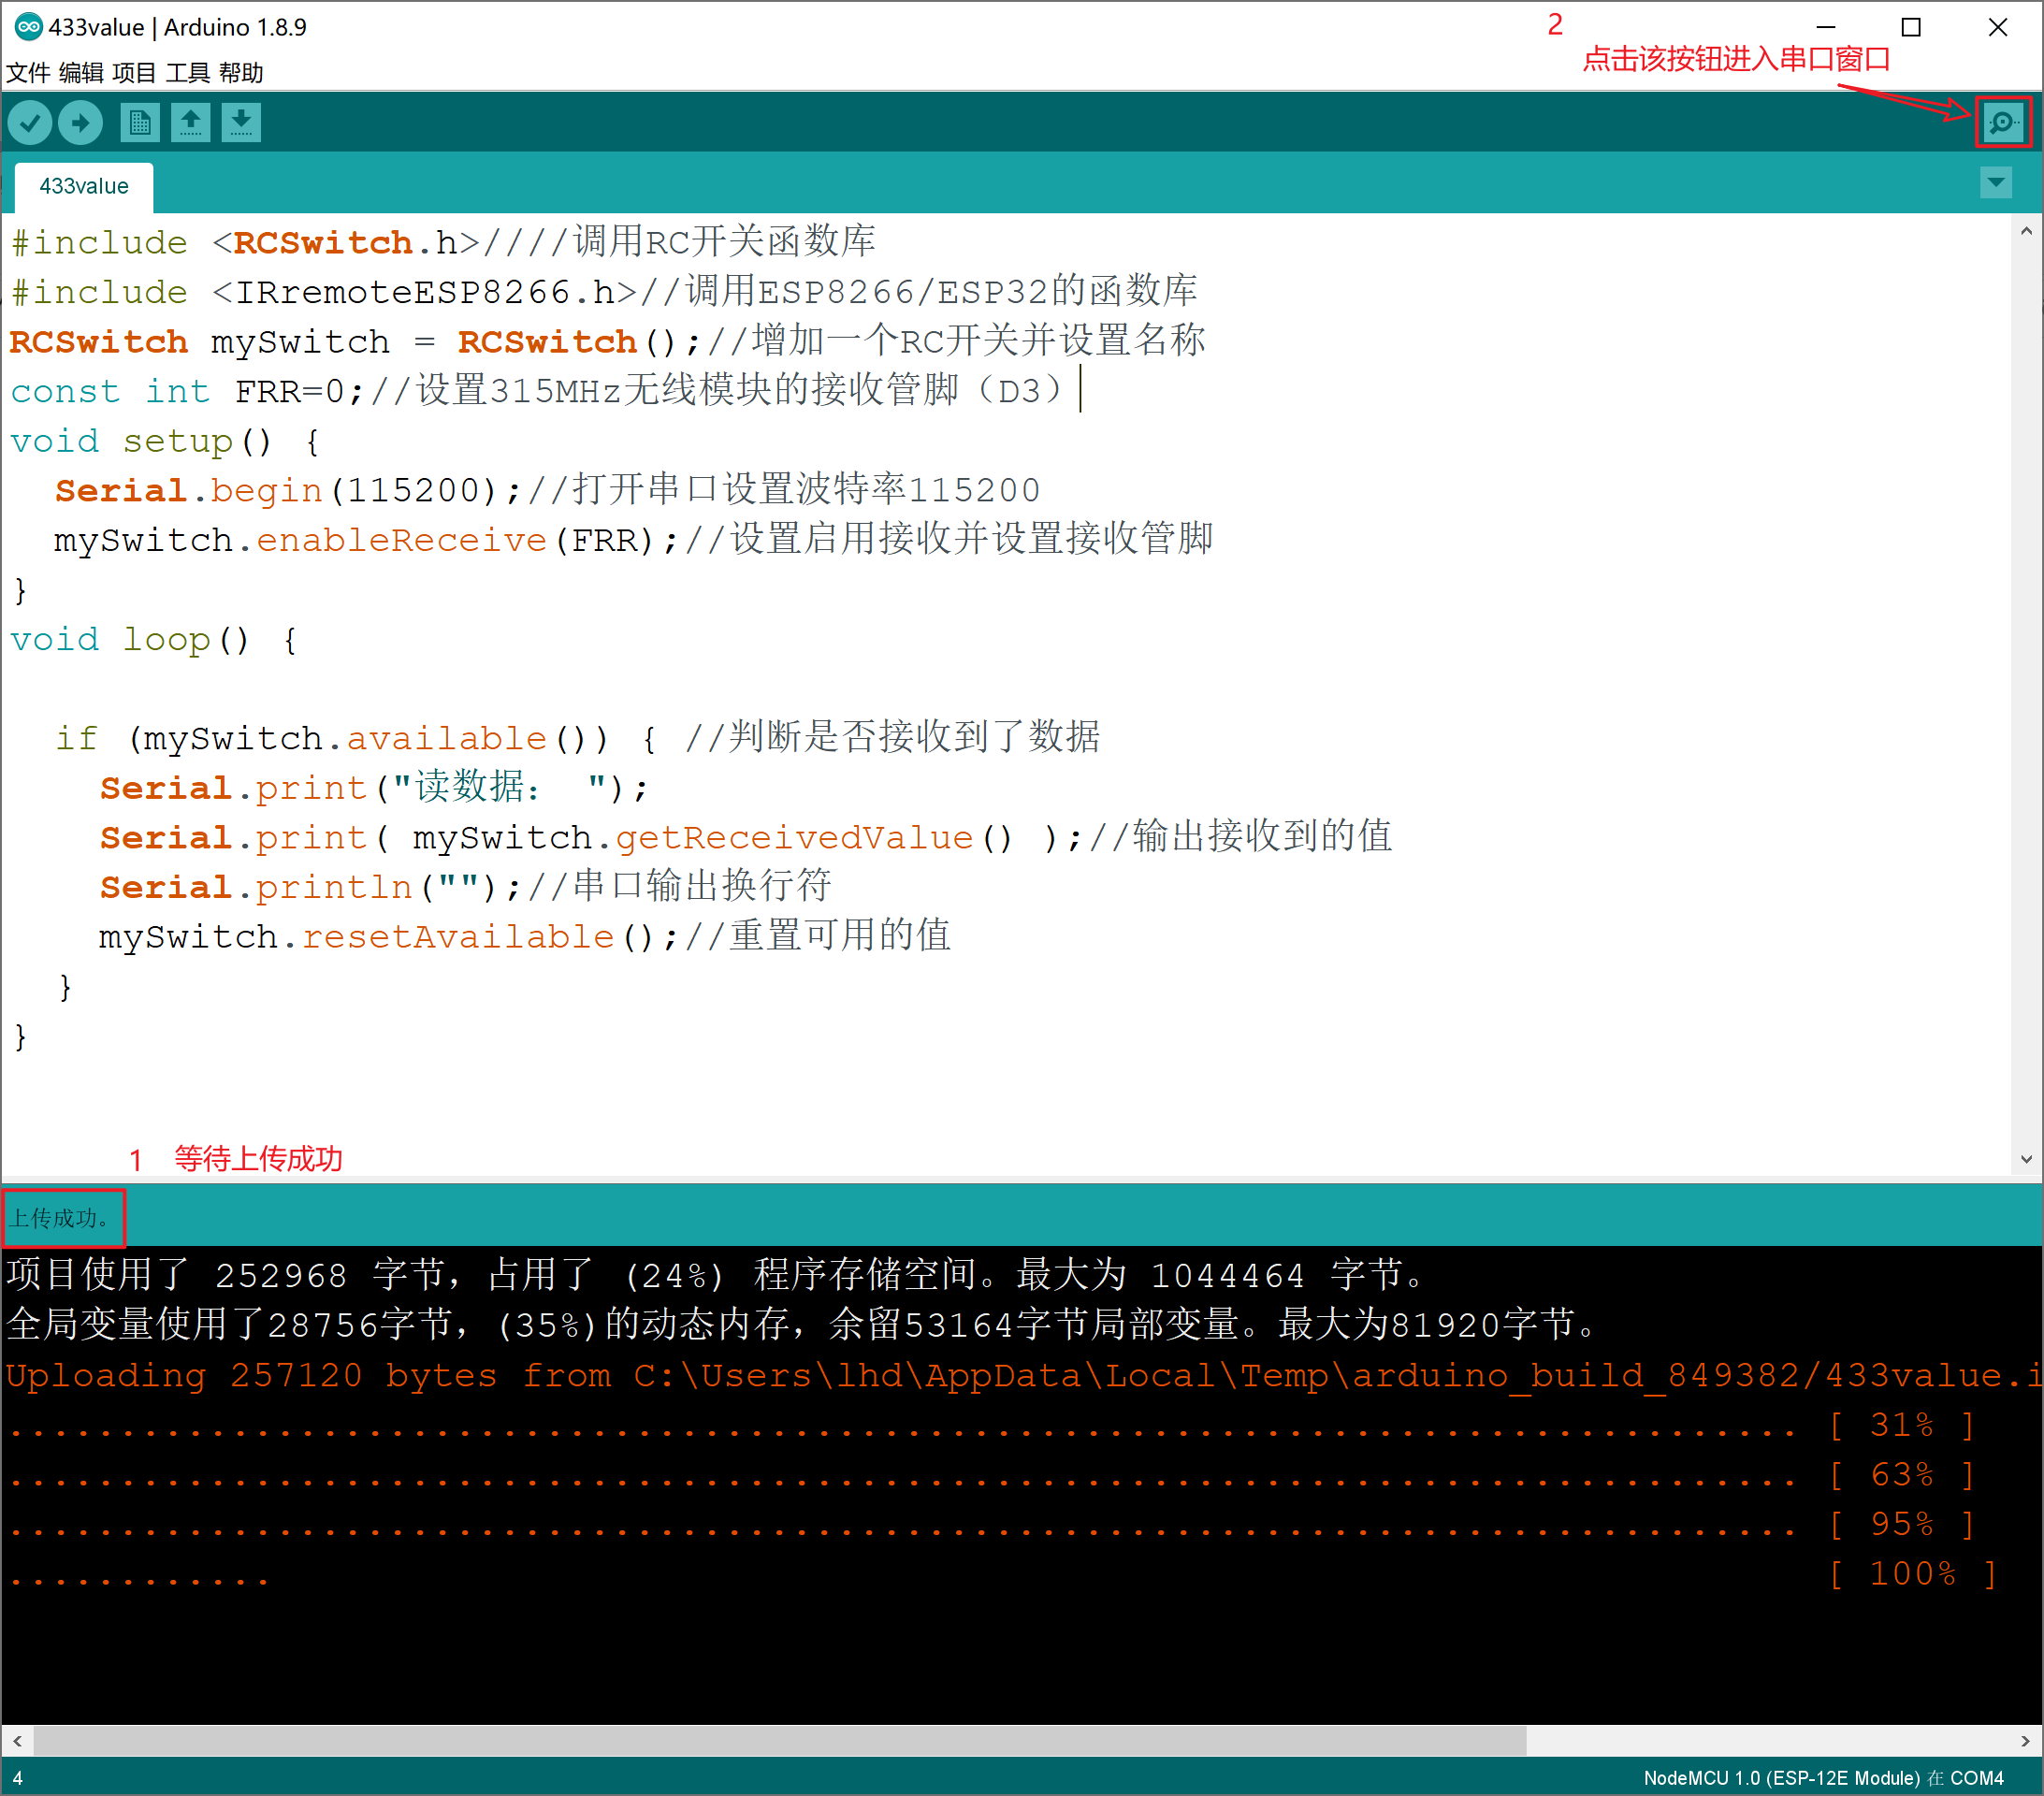The height and width of the screenshot is (1796, 2044).
Task: Click the Verify checkmark icon
Action: 30,123
